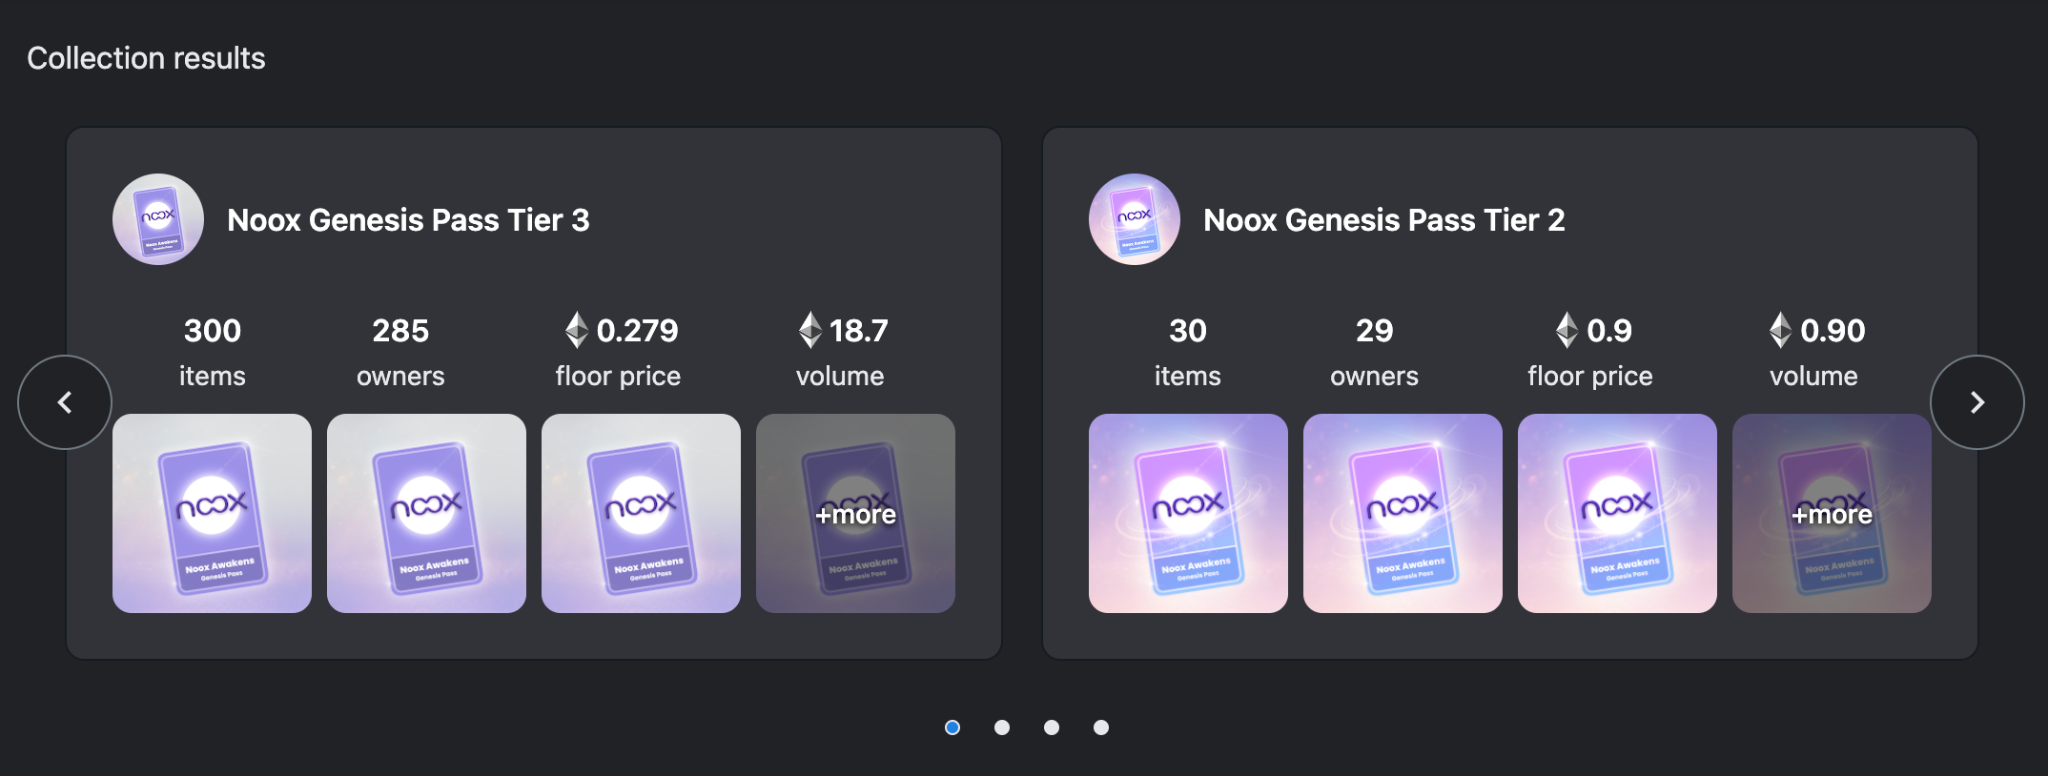Image resolution: width=2048 pixels, height=776 pixels.
Task: Open Noox Genesis Pass Tier 2 title link
Action: click(x=1384, y=220)
